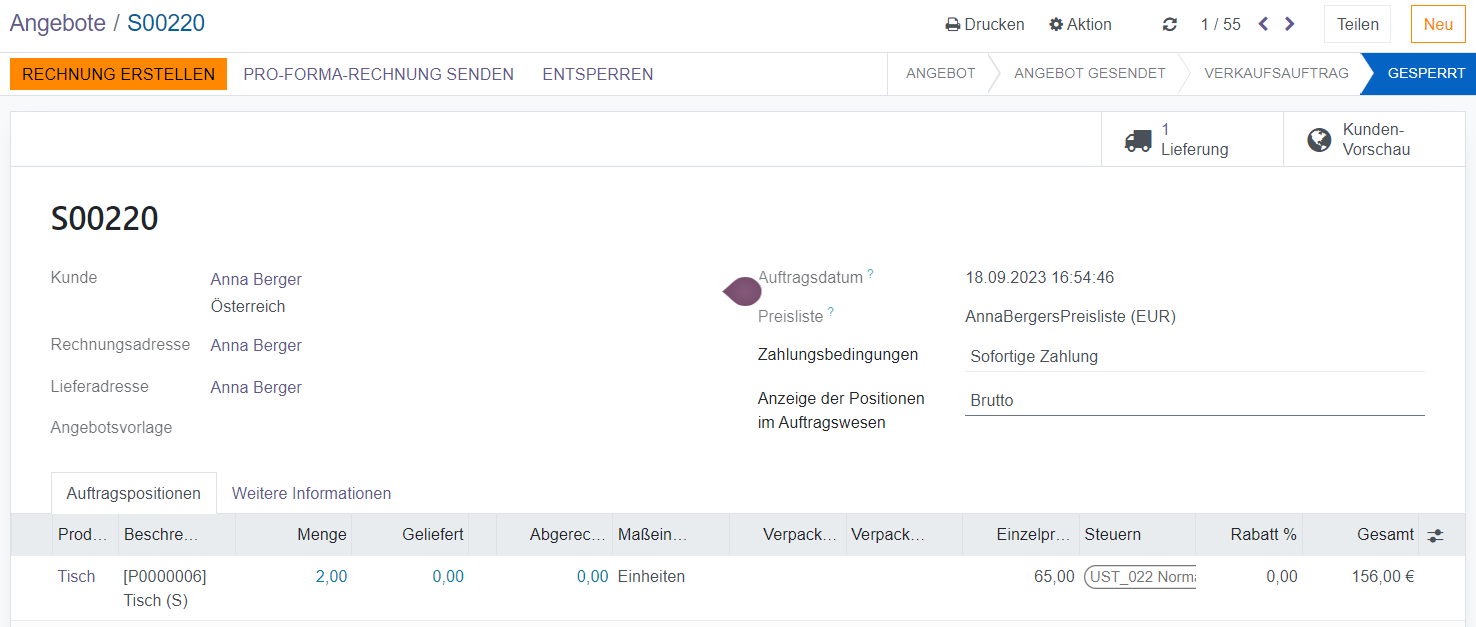Click Angebote breadcrumb link
The height and width of the screenshot is (627, 1476).
click(57, 24)
